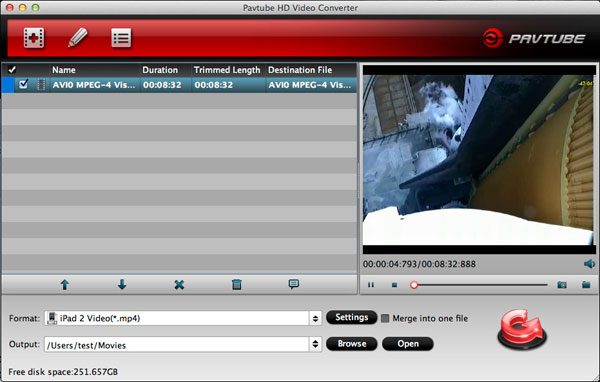Stop the preview playback
This screenshot has width=600, height=382.
tap(395, 285)
